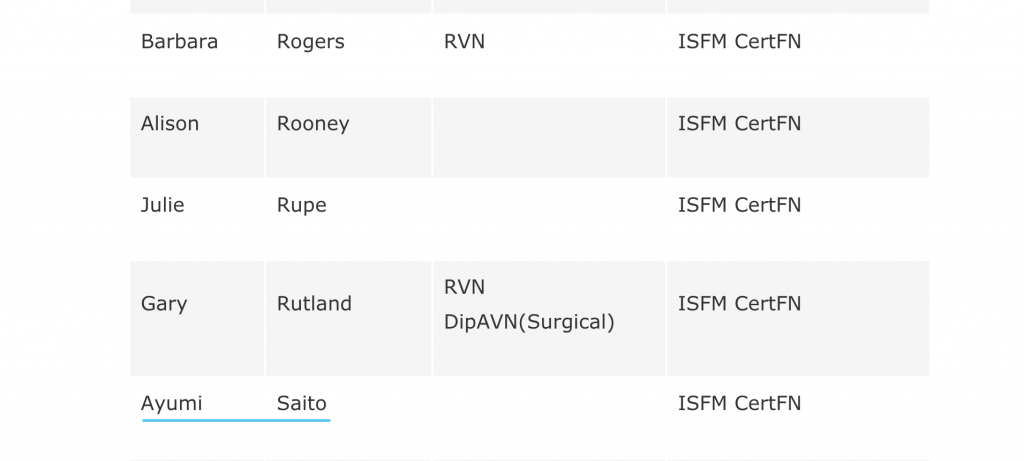The image size is (1024, 461).
Task: Click the RVN qualification in Barbara's row
Action: (464, 41)
